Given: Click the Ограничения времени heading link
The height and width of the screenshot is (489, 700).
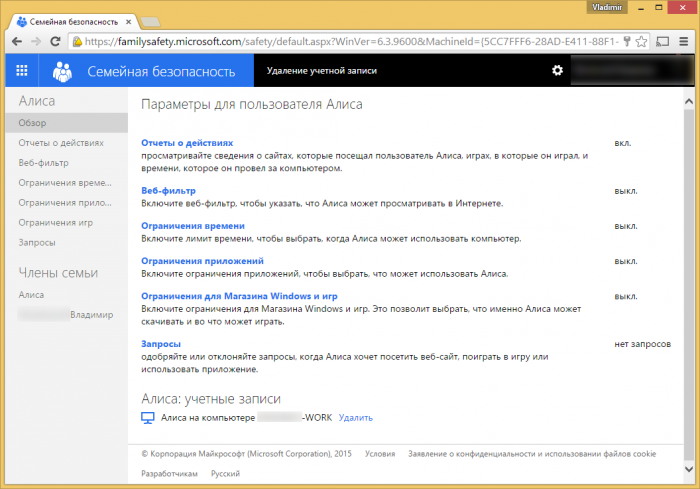Looking at the screenshot, I should point(193,226).
